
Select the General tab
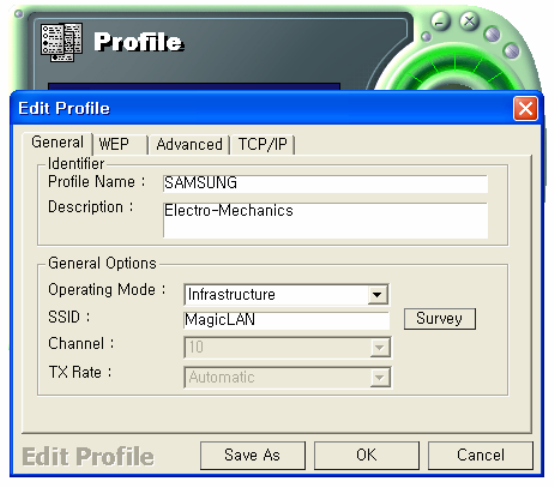(x=58, y=143)
